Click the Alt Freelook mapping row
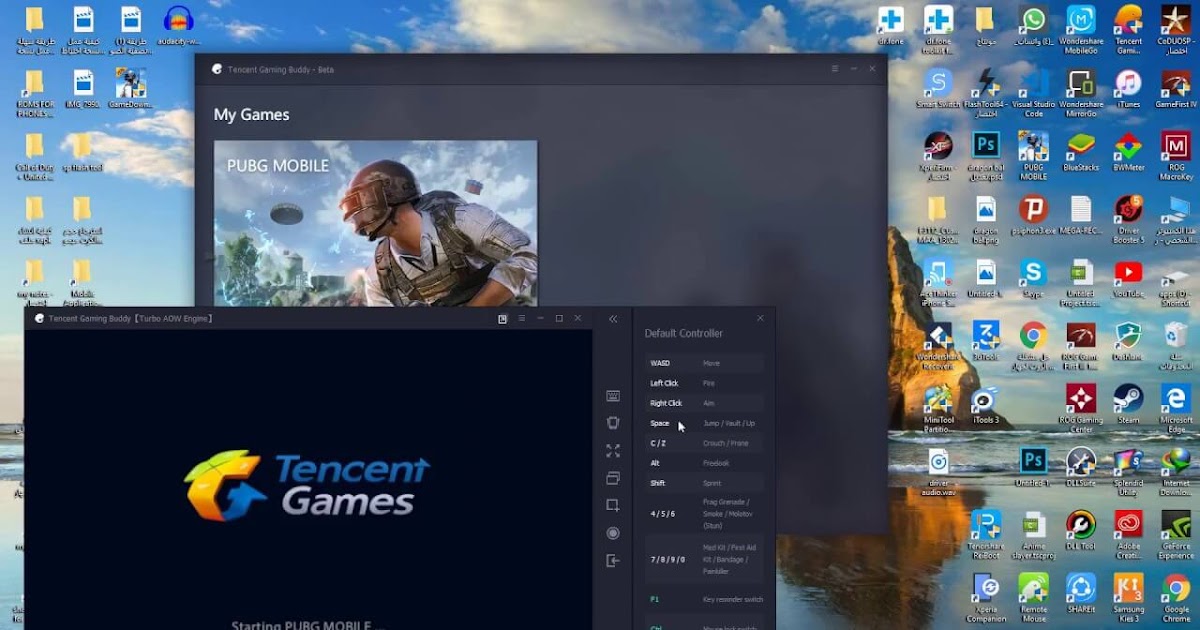1200x630 pixels. tap(704, 463)
